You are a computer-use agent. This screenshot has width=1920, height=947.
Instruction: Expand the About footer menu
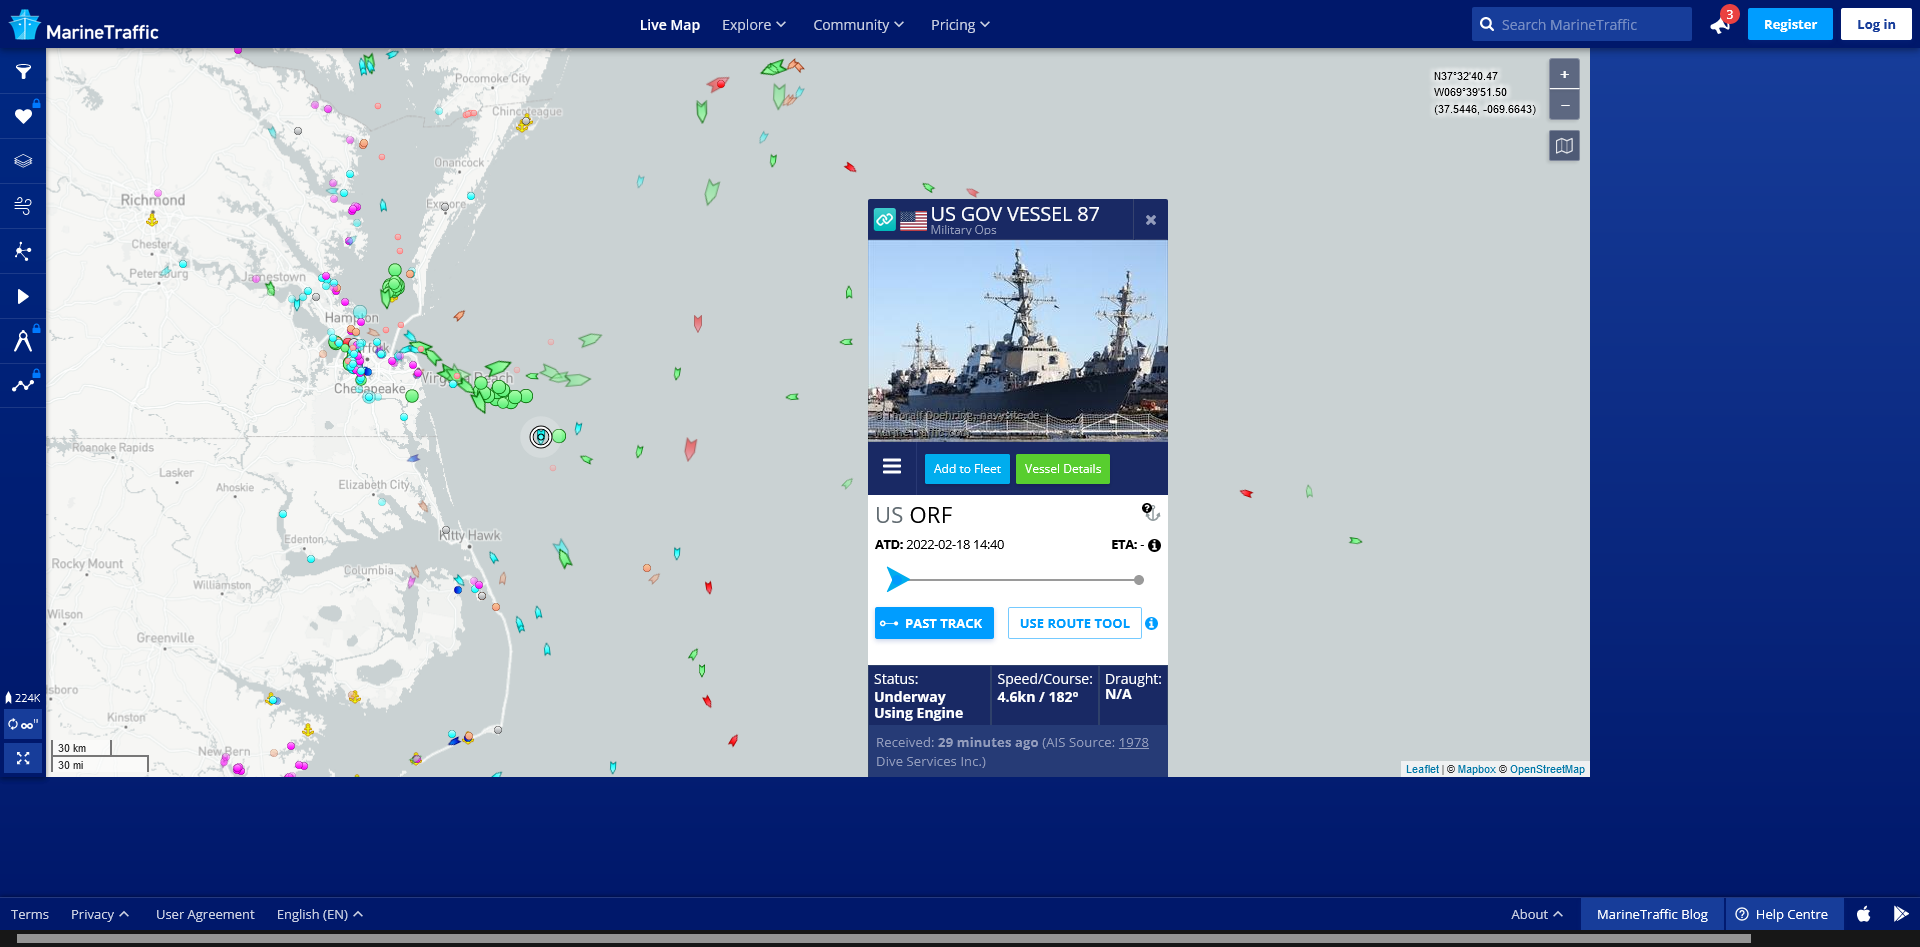tap(1537, 914)
